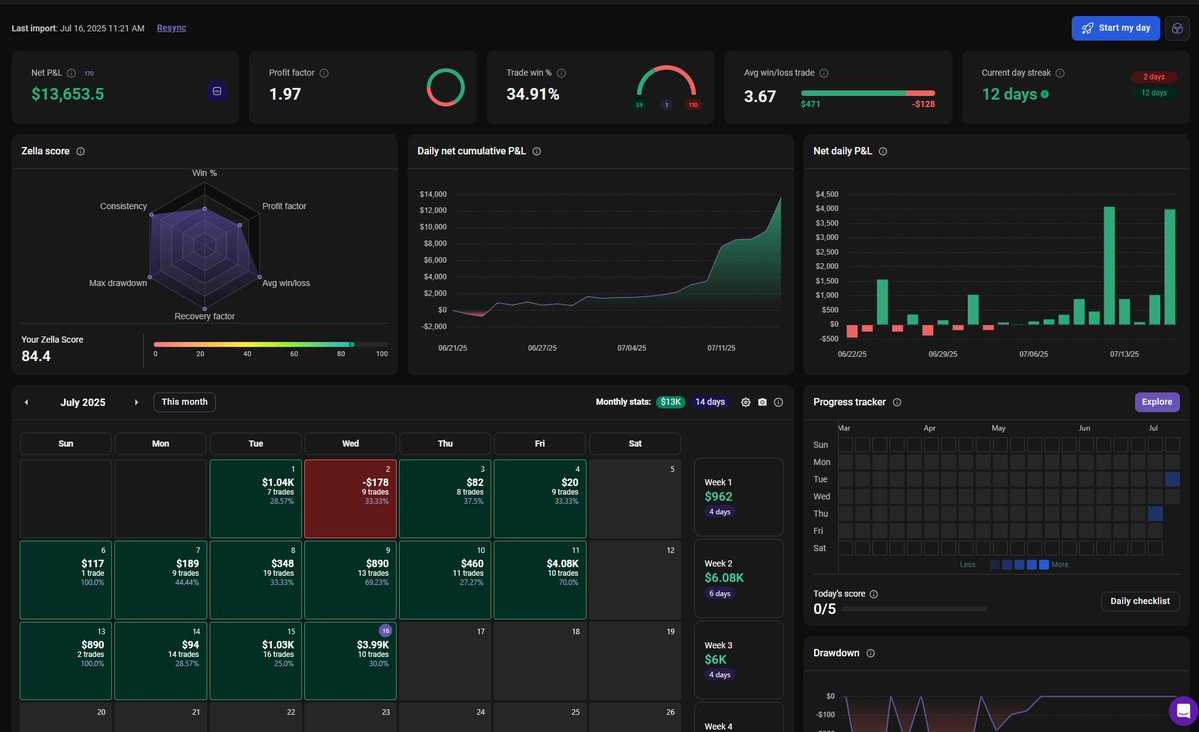Click the Zella score radar chart

[x=204, y=246]
